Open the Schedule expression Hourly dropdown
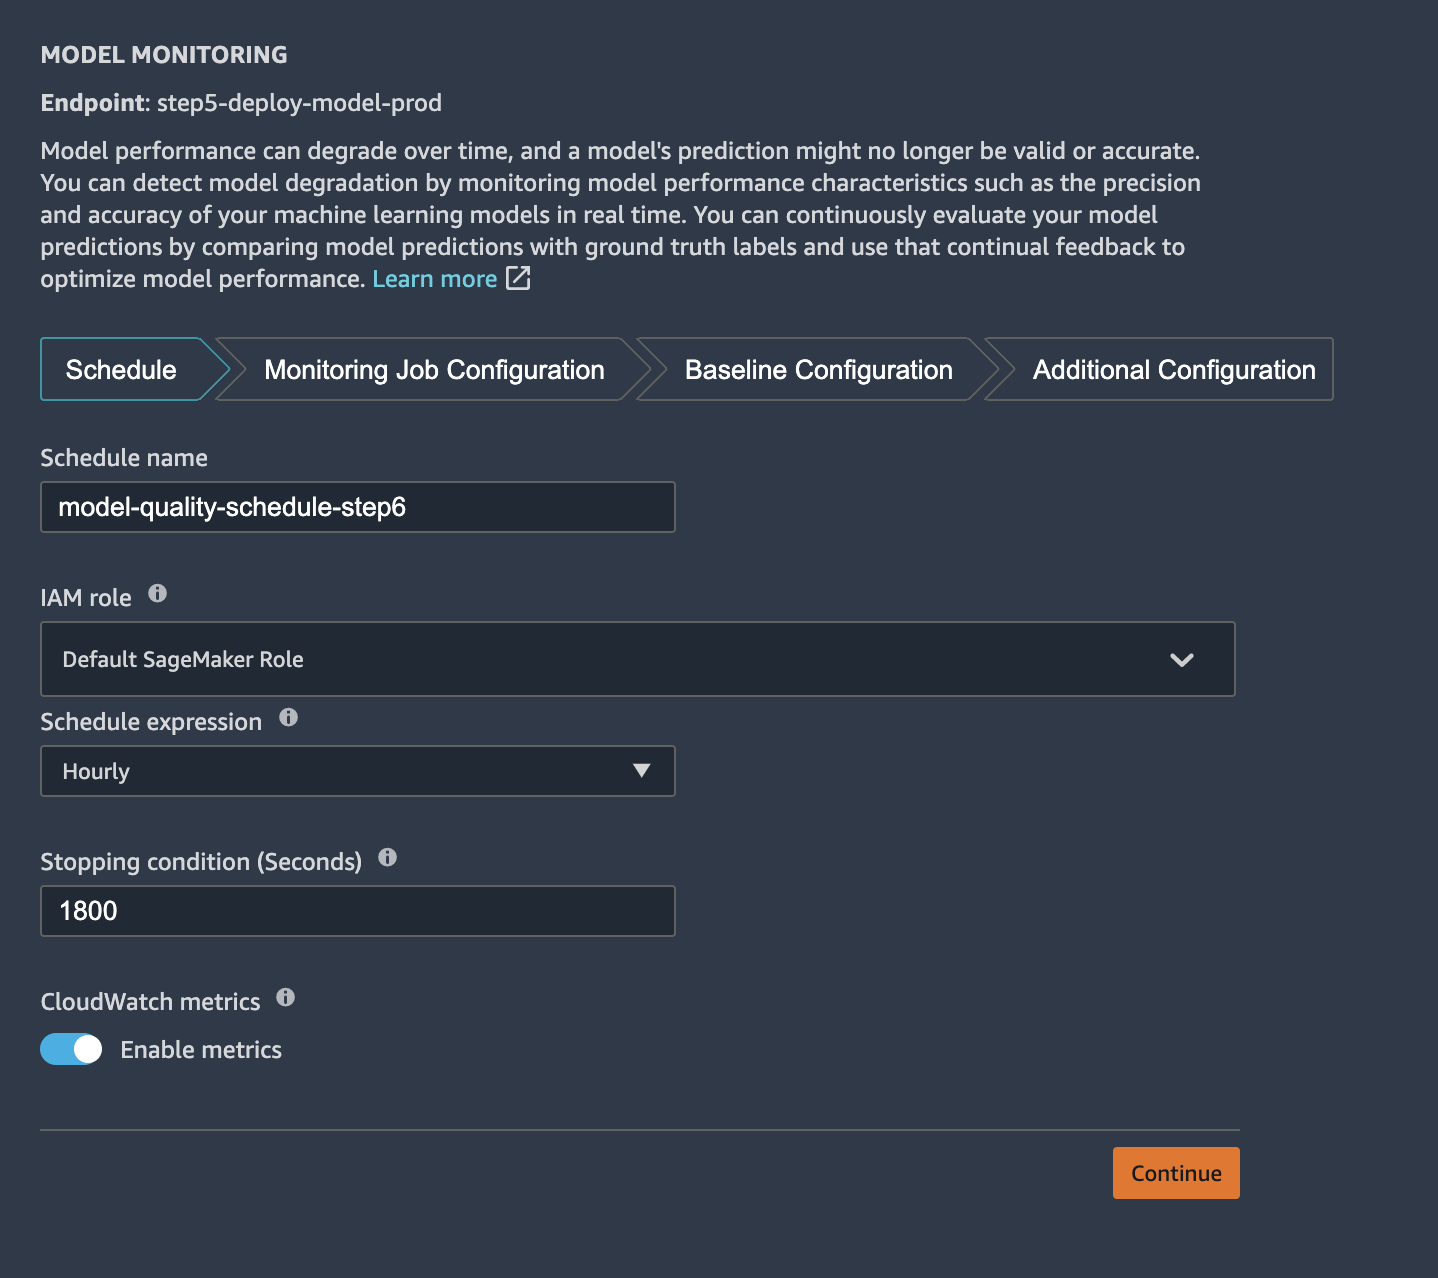The width and height of the screenshot is (1438, 1278). [x=358, y=771]
